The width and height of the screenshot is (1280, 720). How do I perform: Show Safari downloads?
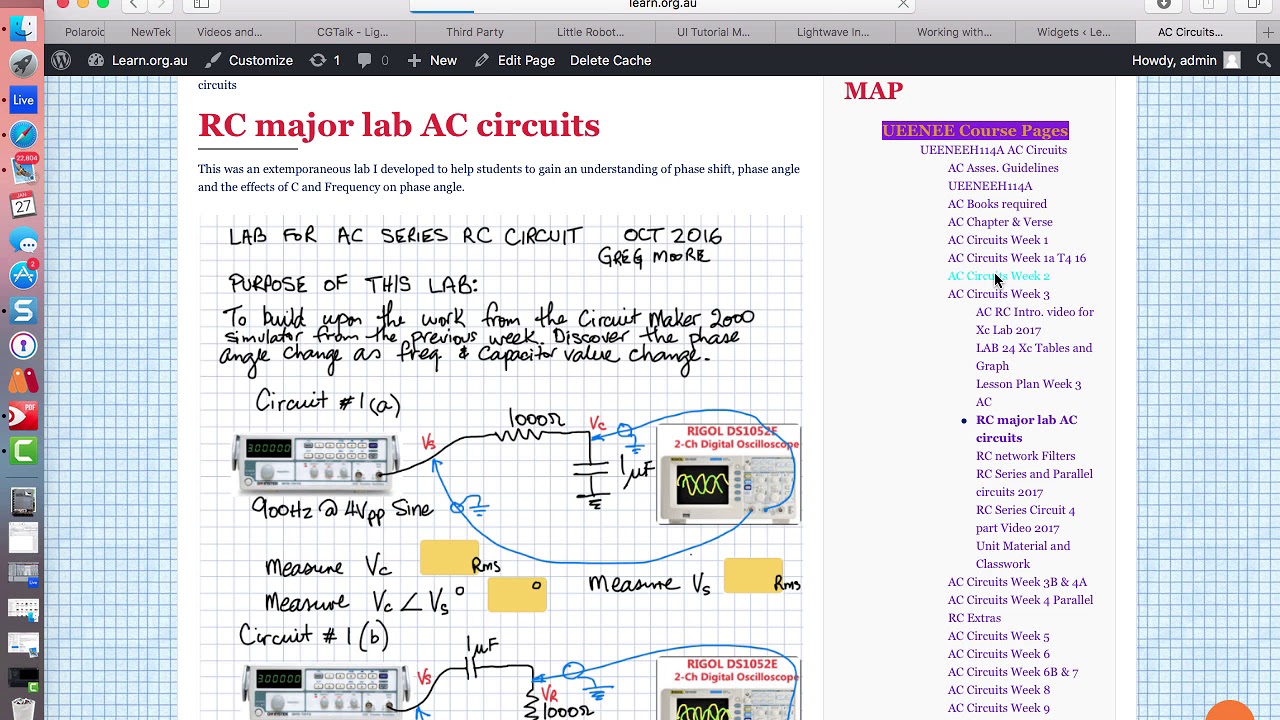point(1164,4)
